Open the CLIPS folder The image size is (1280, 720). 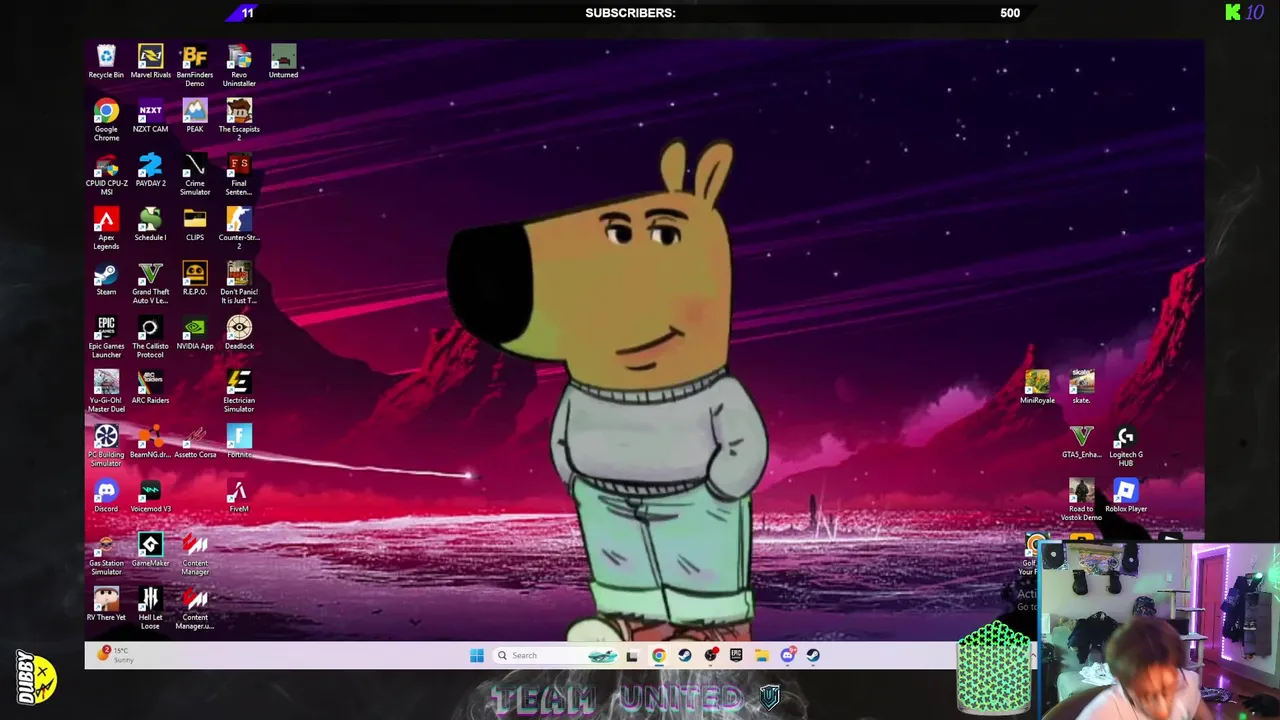click(195, 224)
